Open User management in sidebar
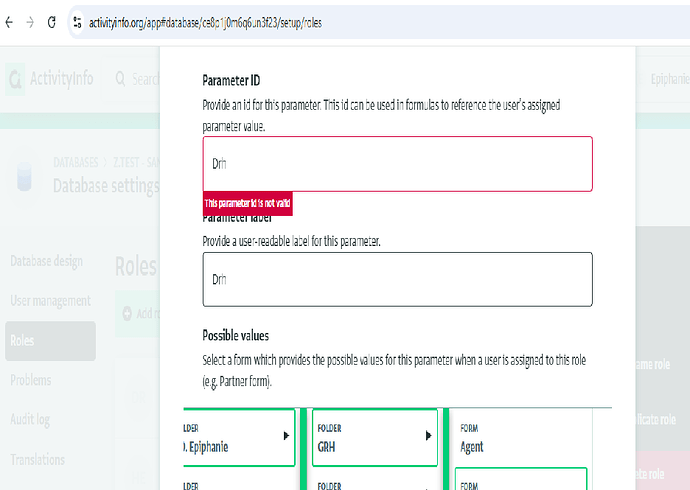690x490 pixels. coord(50,300)
